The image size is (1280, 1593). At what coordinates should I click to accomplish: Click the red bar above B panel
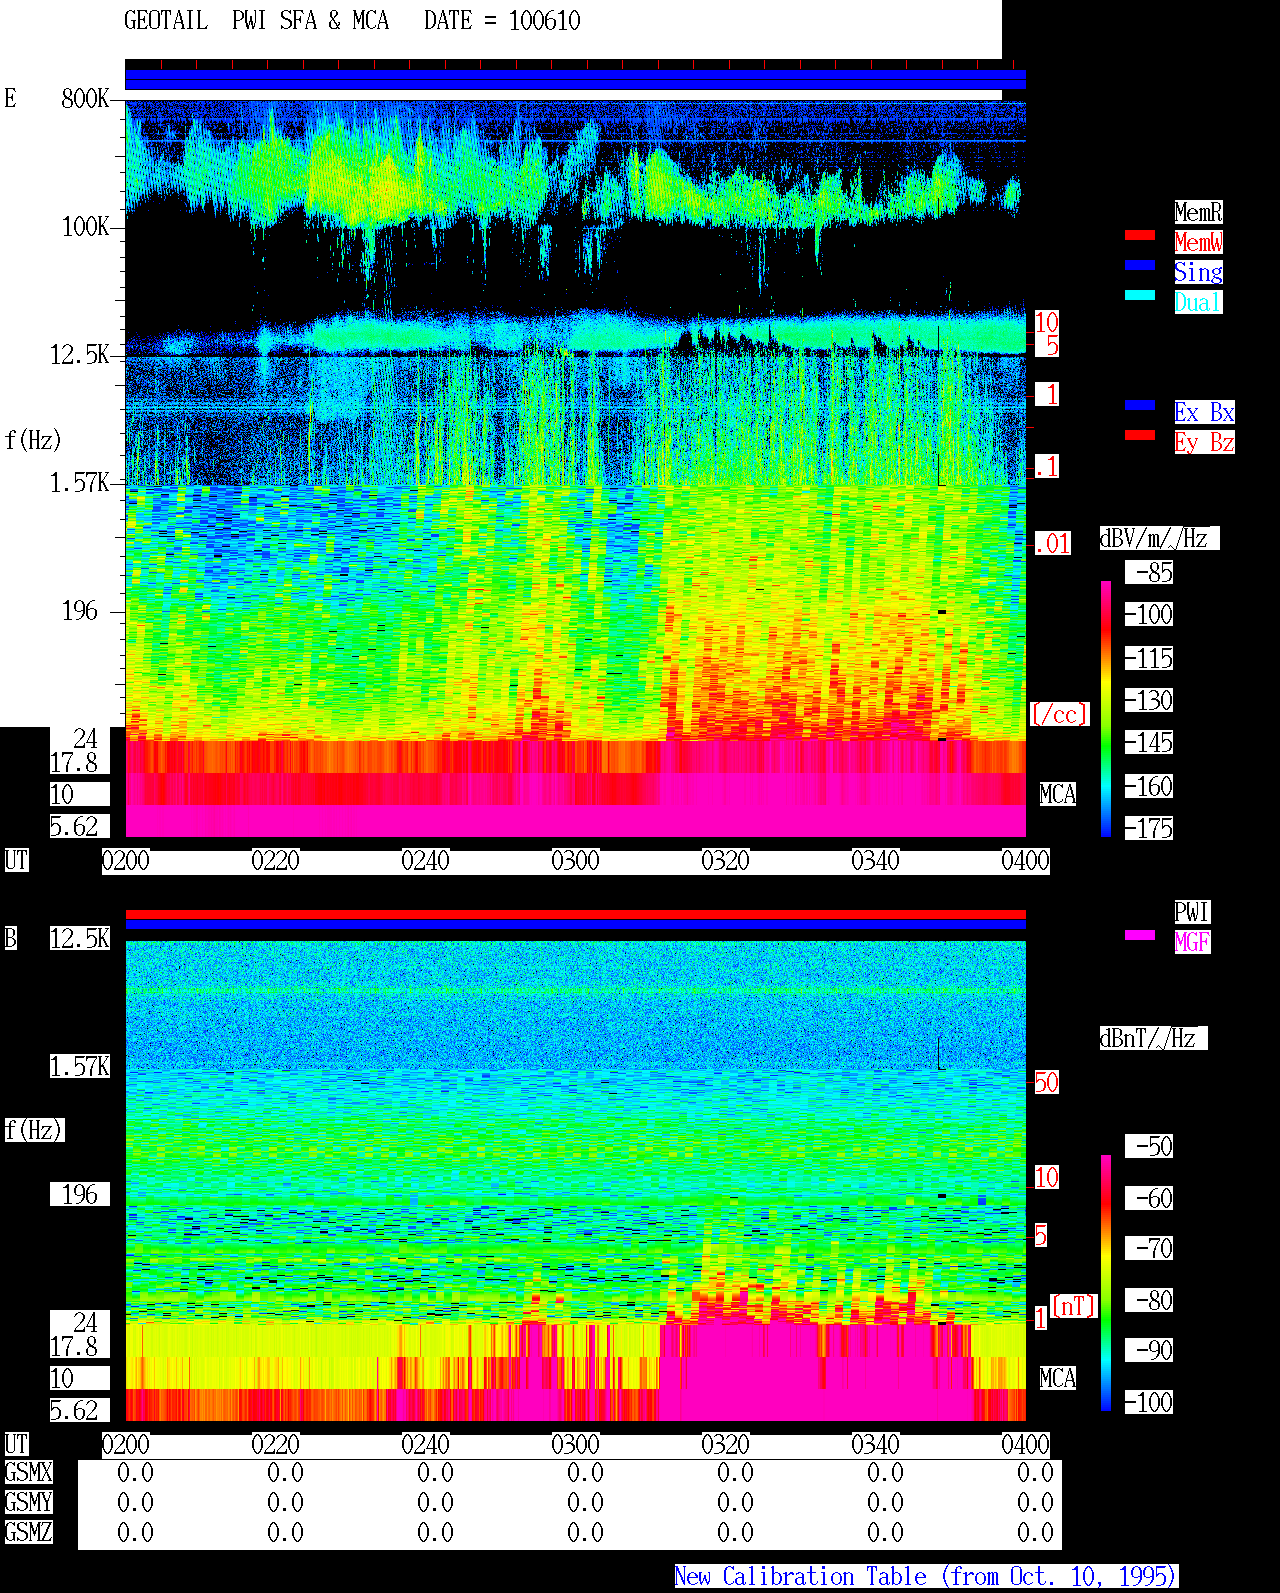(x=575, y=914)
